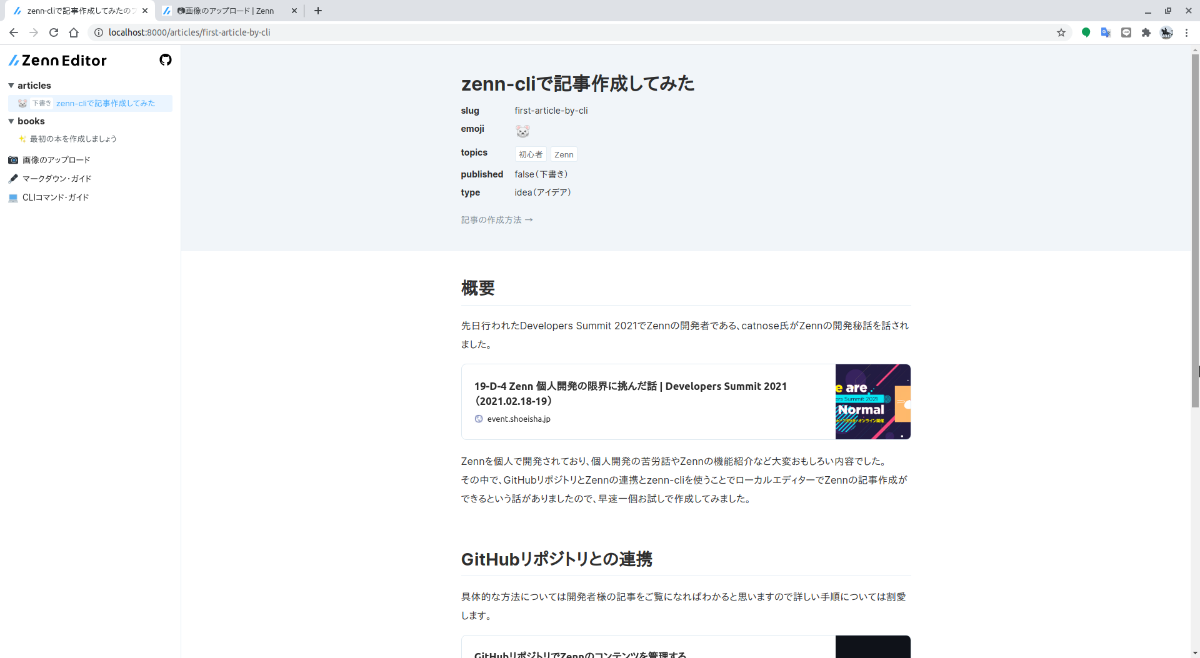This screenshot has width=1200, height=658.
Task: Click the bear emoji in the sidebar article row
Action: pos(22,103)
